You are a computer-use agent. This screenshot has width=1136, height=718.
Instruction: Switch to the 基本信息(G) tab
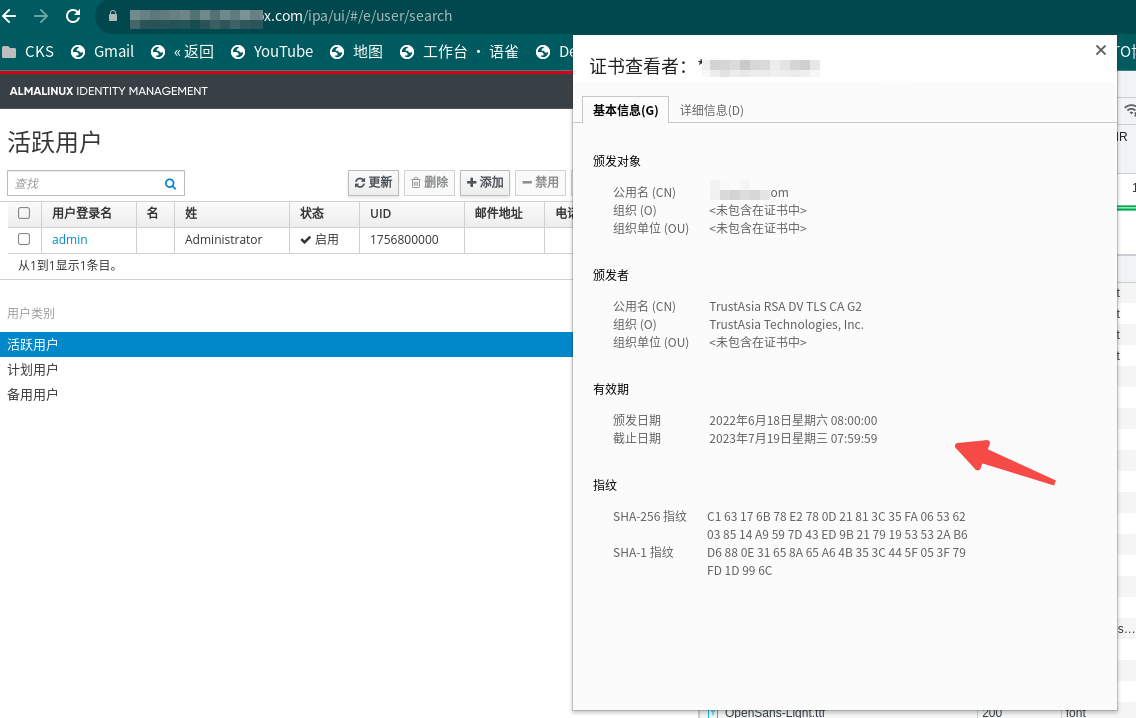pos(625,110)
